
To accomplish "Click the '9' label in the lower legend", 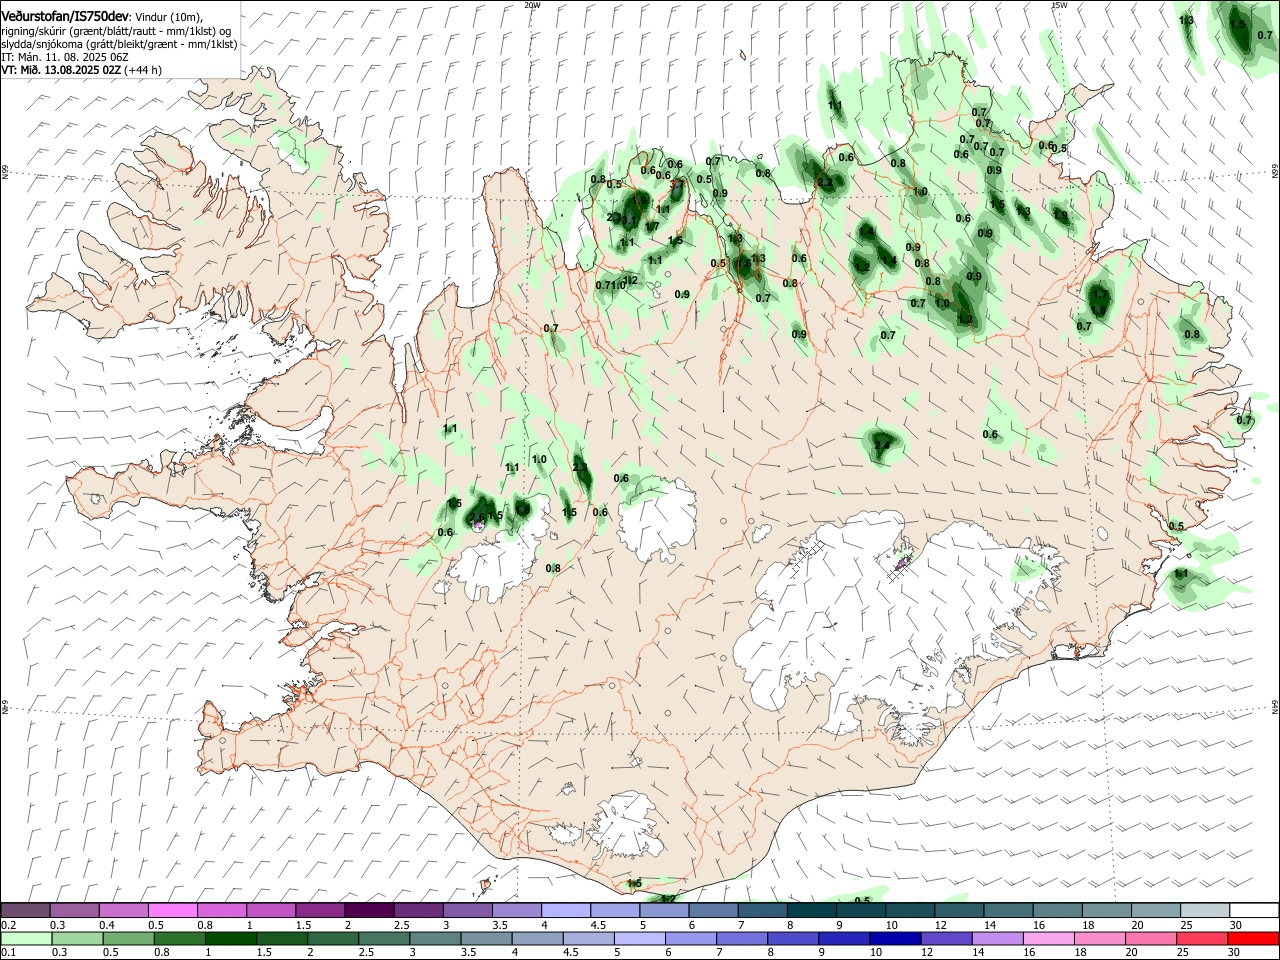I will tap(822, 953).
